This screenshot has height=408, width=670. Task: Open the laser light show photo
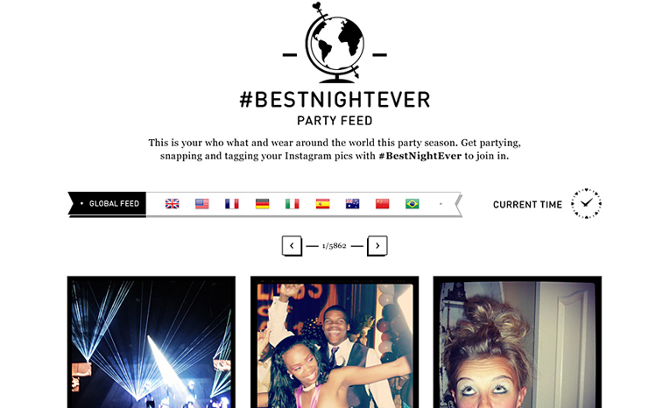pyautogui.click(x=151, y=342)
